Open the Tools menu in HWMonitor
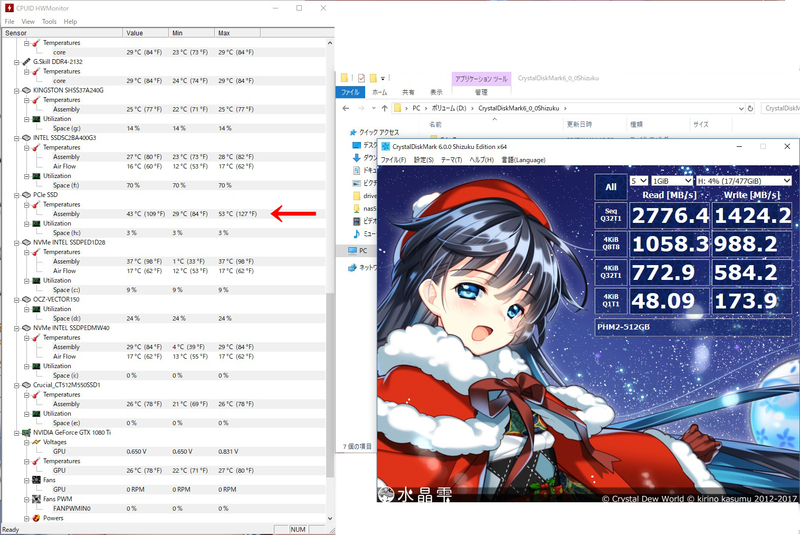This screenshot has height=535, width=800. point(49,21)
